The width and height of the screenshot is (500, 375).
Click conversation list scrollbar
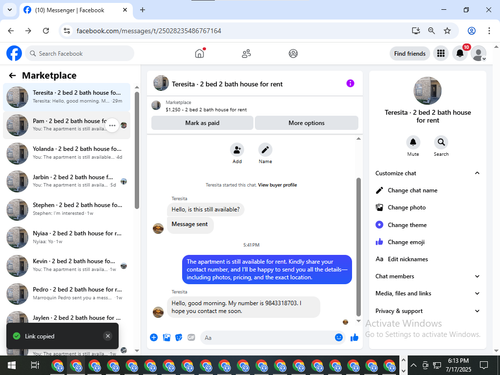(137, 150)
